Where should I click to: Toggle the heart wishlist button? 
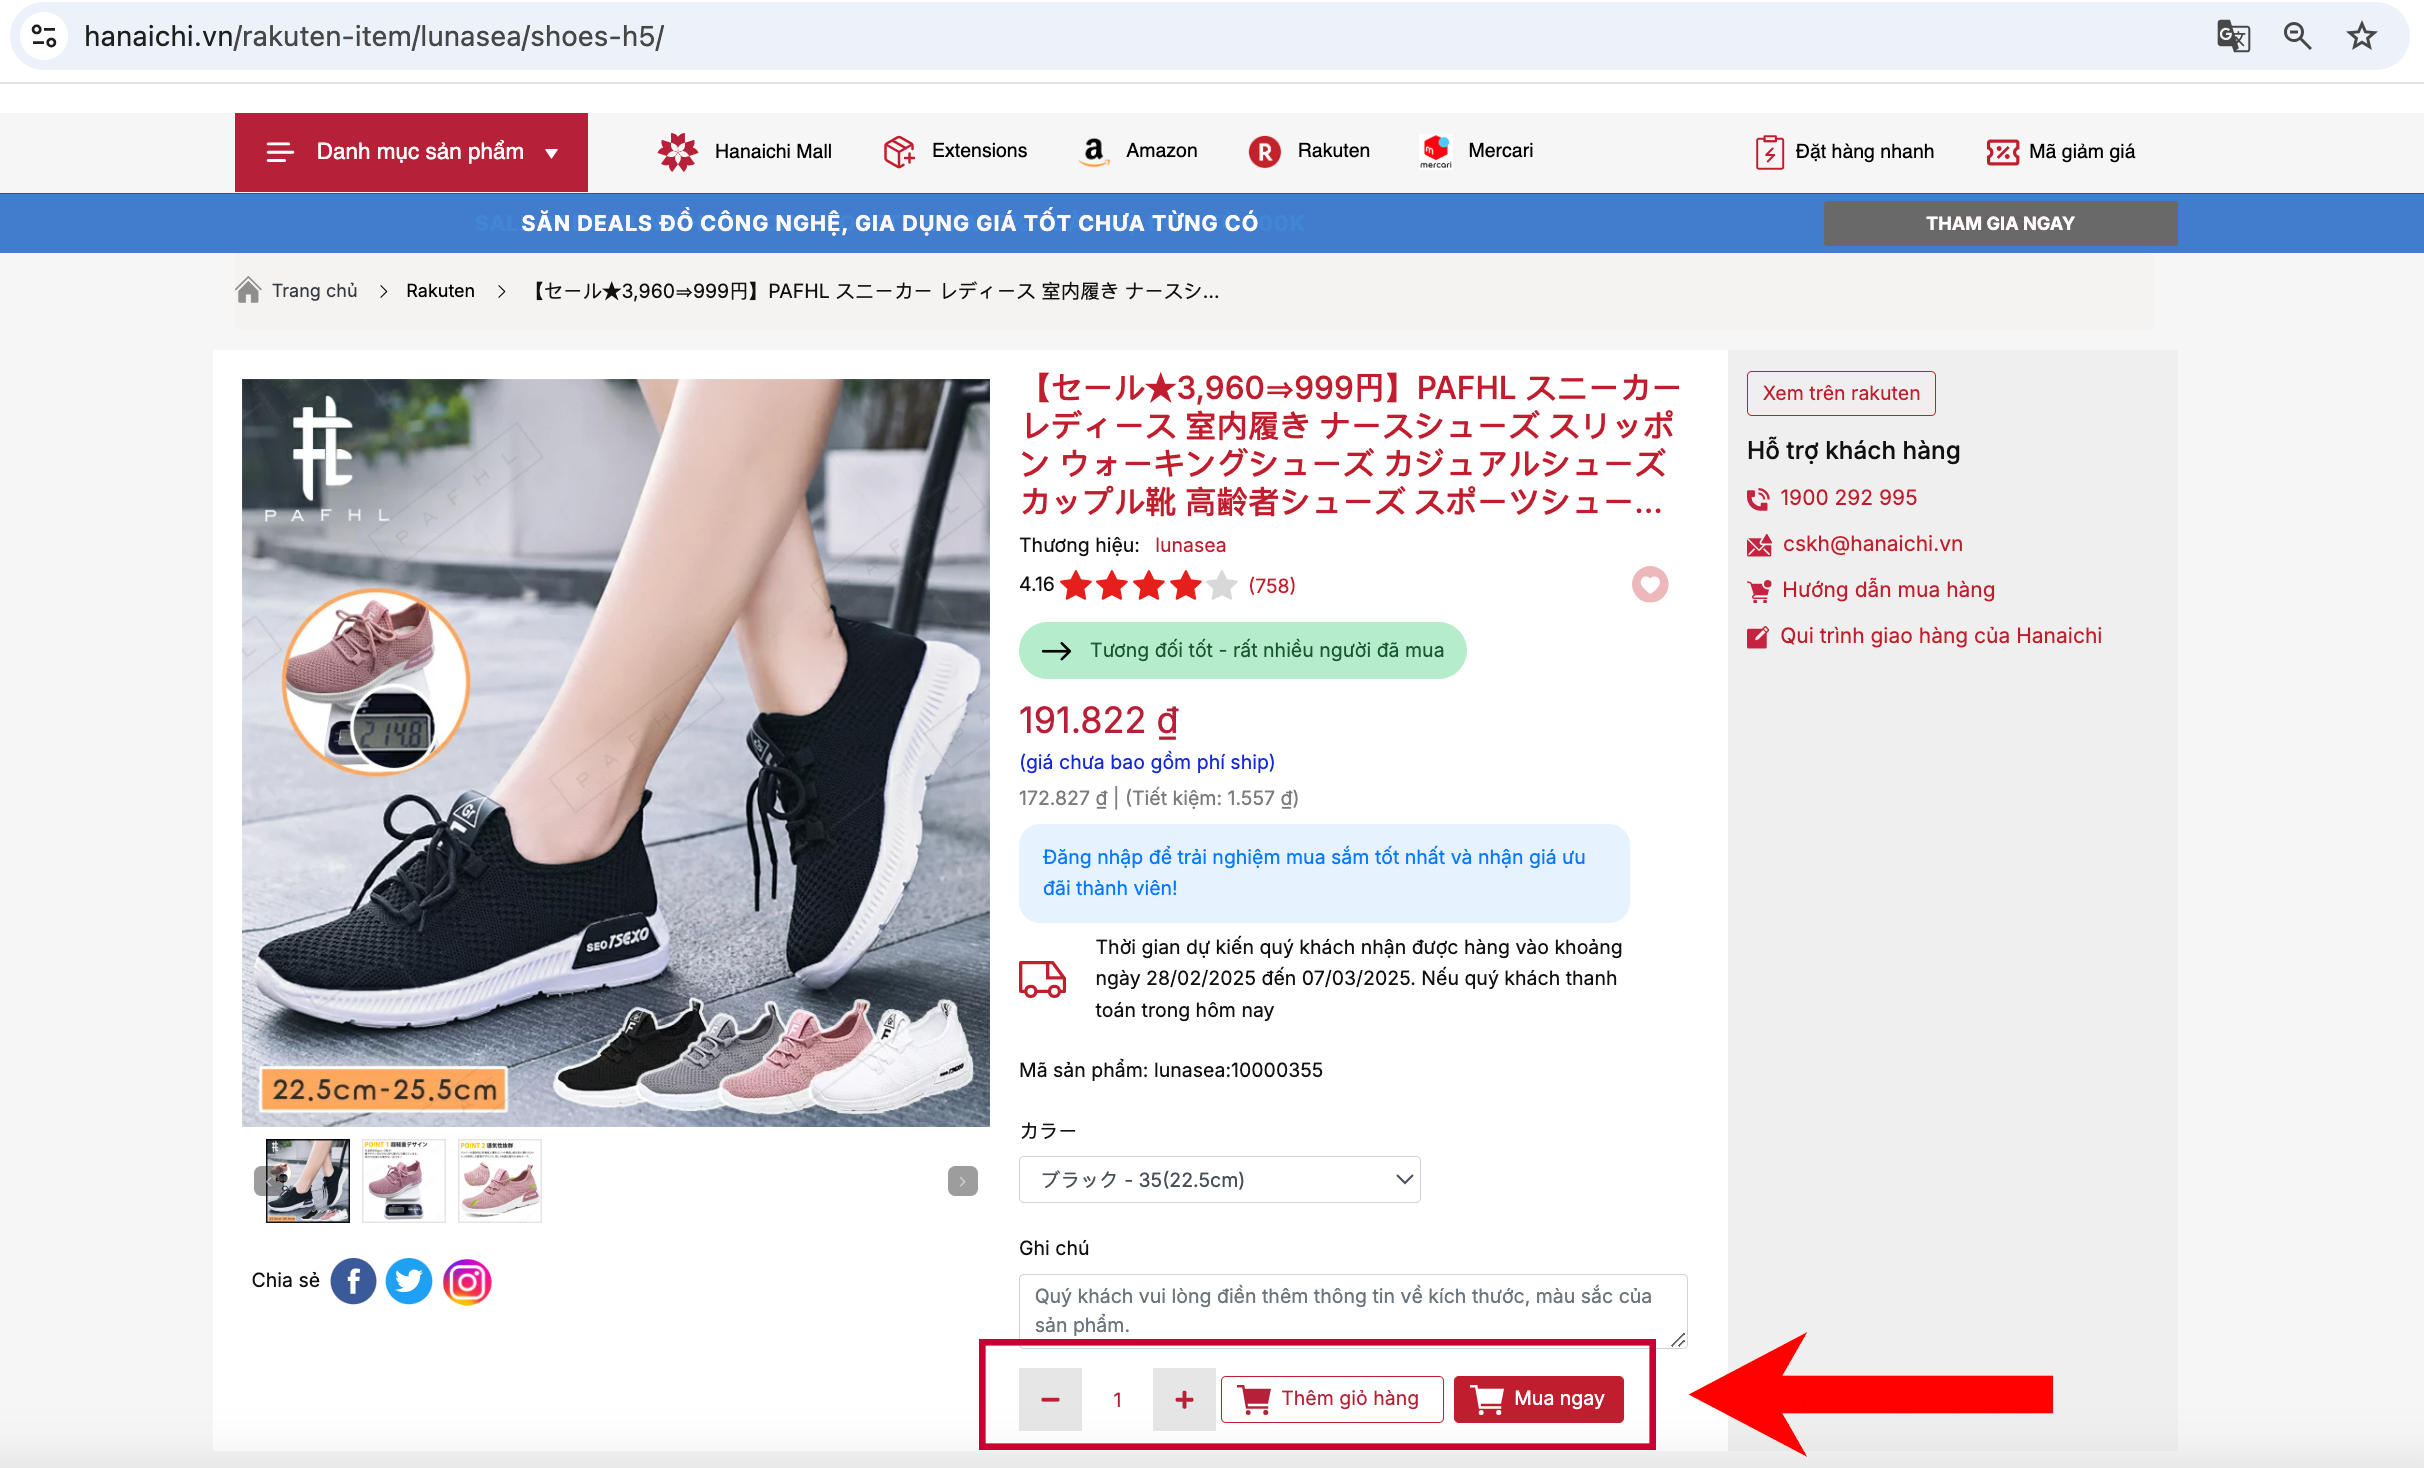(x=1650, y=585)
